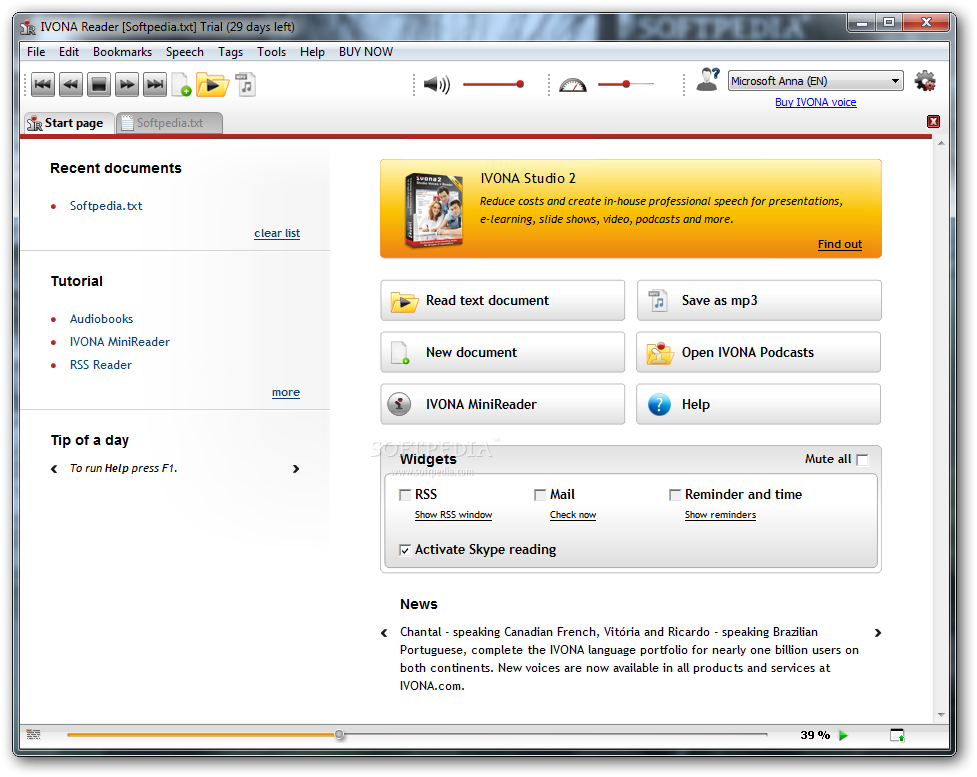Select the Start page tab
The image size is (977, 777).
point(69,123)
